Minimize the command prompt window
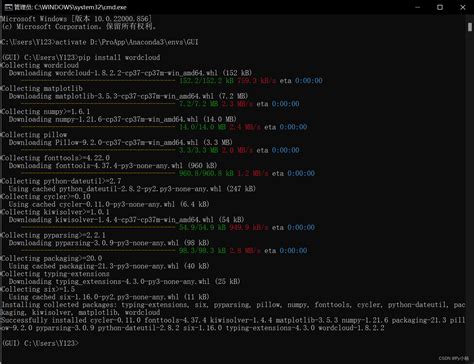Image resolution: width=474 pixels, height=364 pixels. [418, 7]
